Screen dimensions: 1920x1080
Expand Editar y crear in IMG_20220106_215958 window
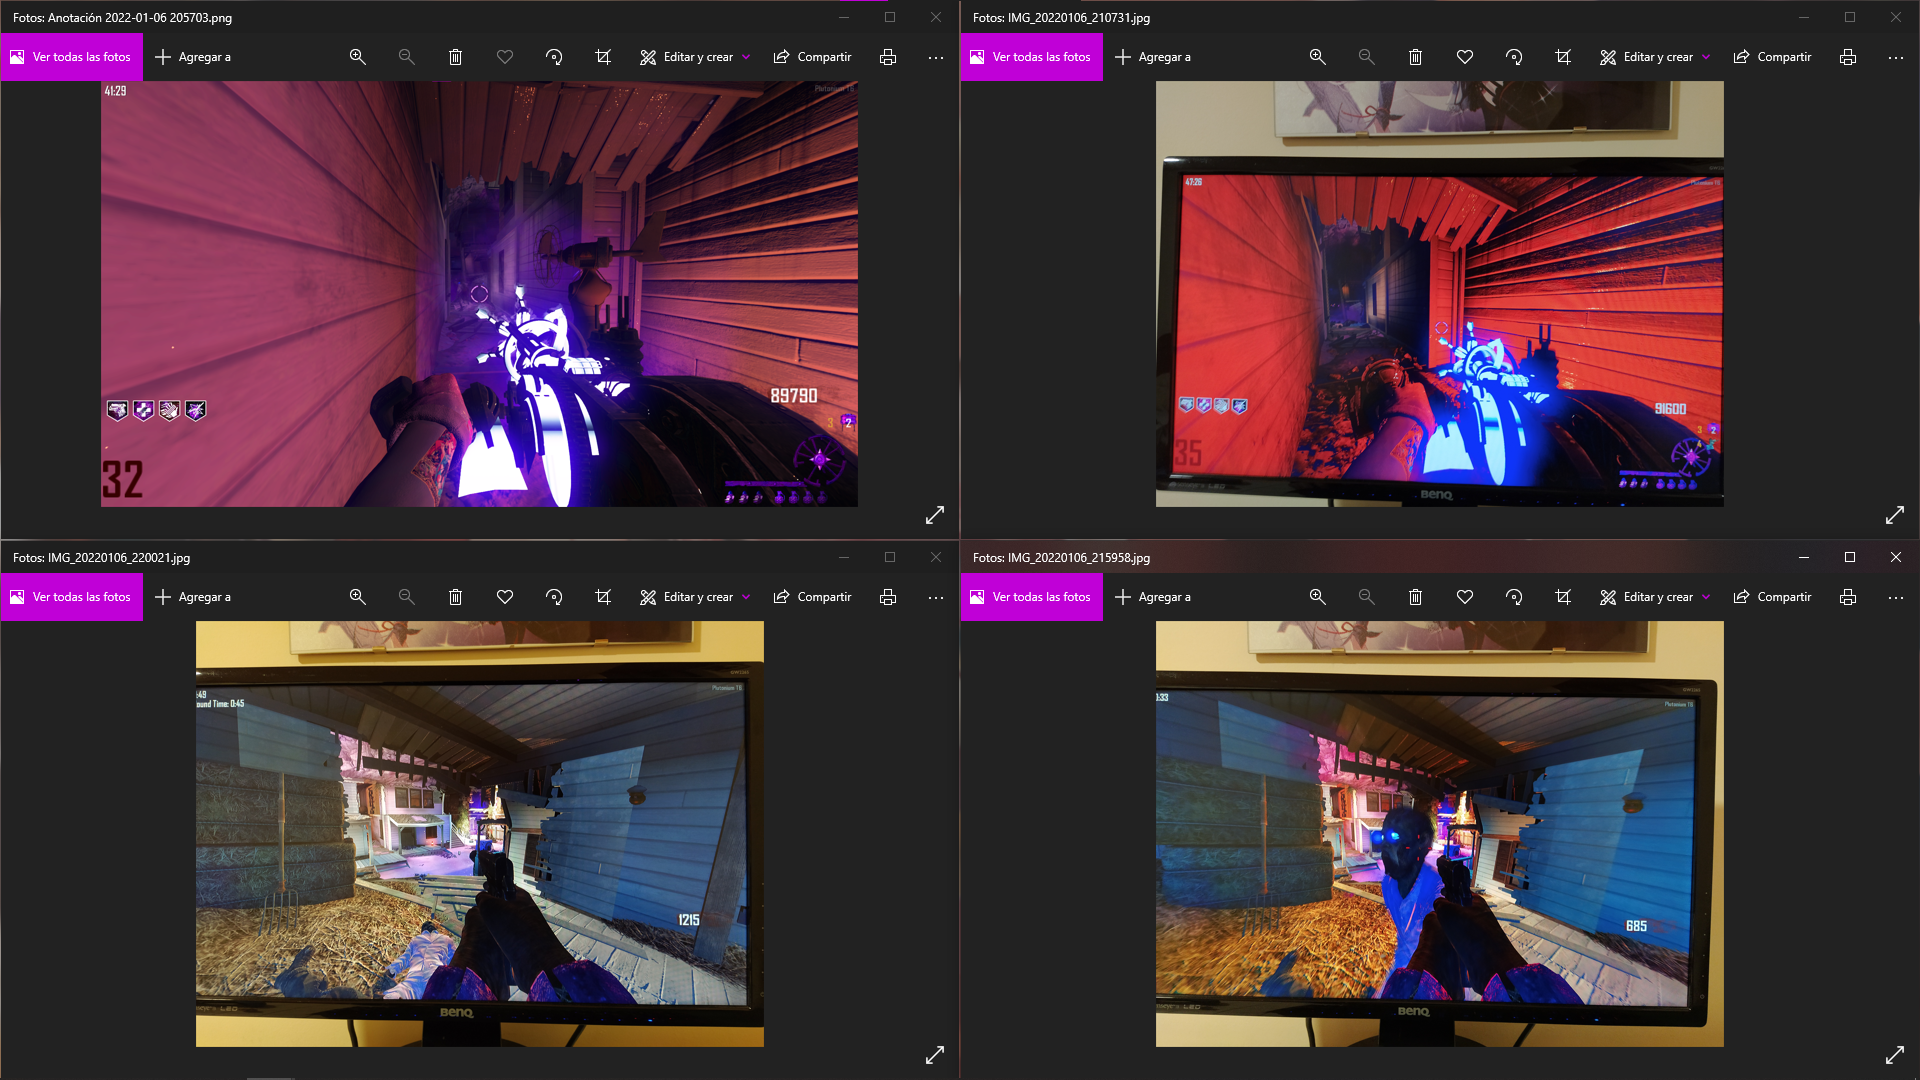[x=1655, y=597]
